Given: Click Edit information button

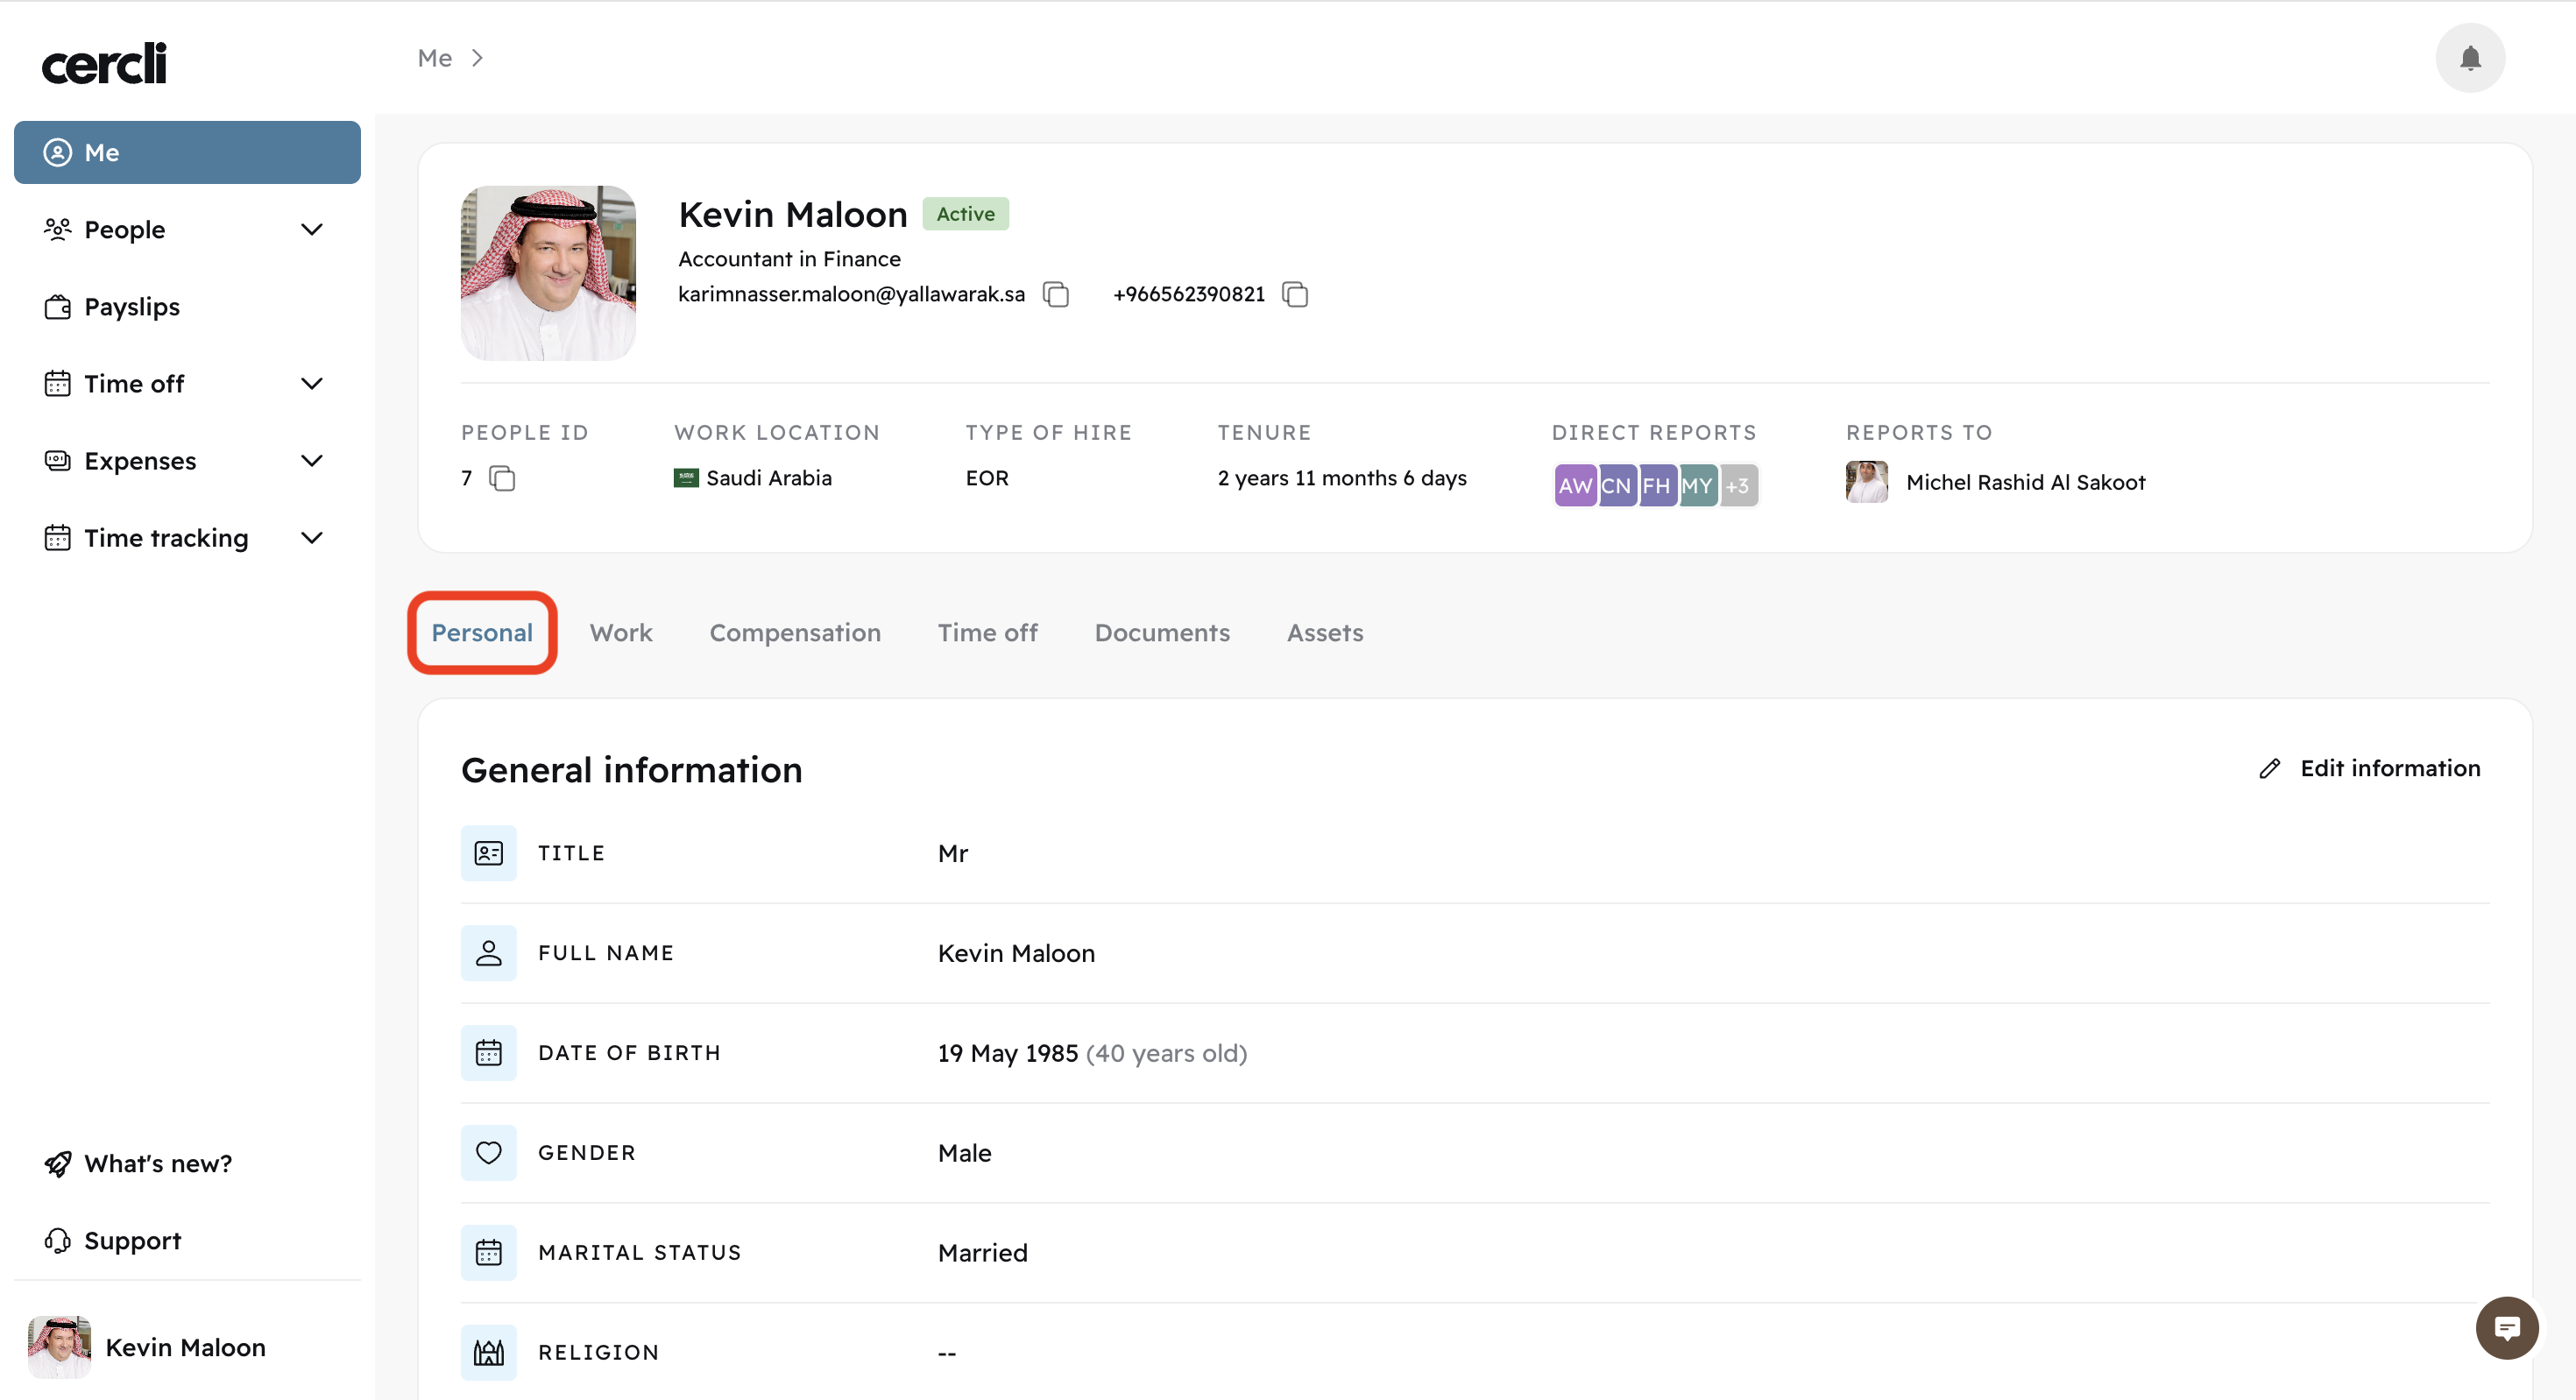Looking at the screenshot, I should coord(2370,768).
